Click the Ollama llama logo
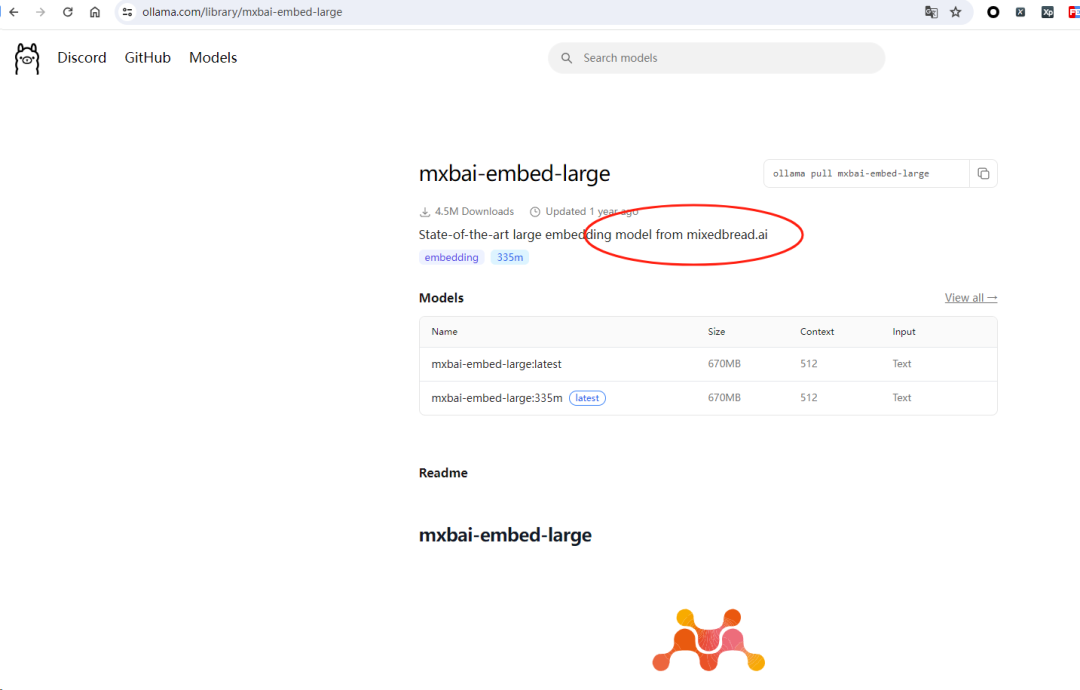Image resolution: width=1080 pixels, height=690 pixels. pyautogui.click(x=27, y=59)
